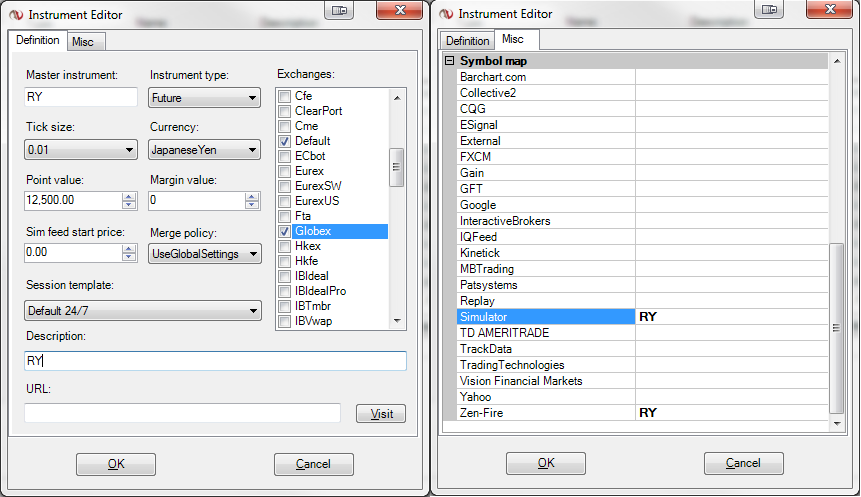Select the Barchart.com symbol map row

(x=642, y=77)
